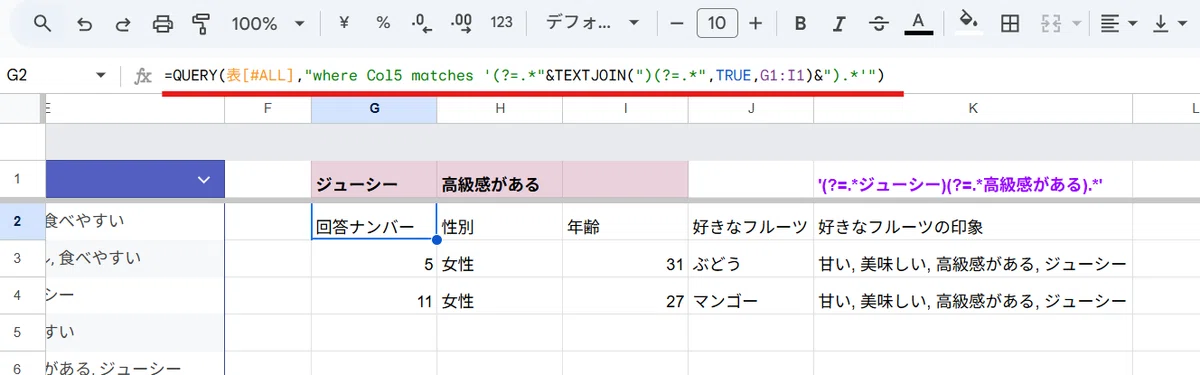The width and height of the screenshot is (1200, 375).
Task: Toggle strikethrough formatting
Action: click(x=879, y=23)
